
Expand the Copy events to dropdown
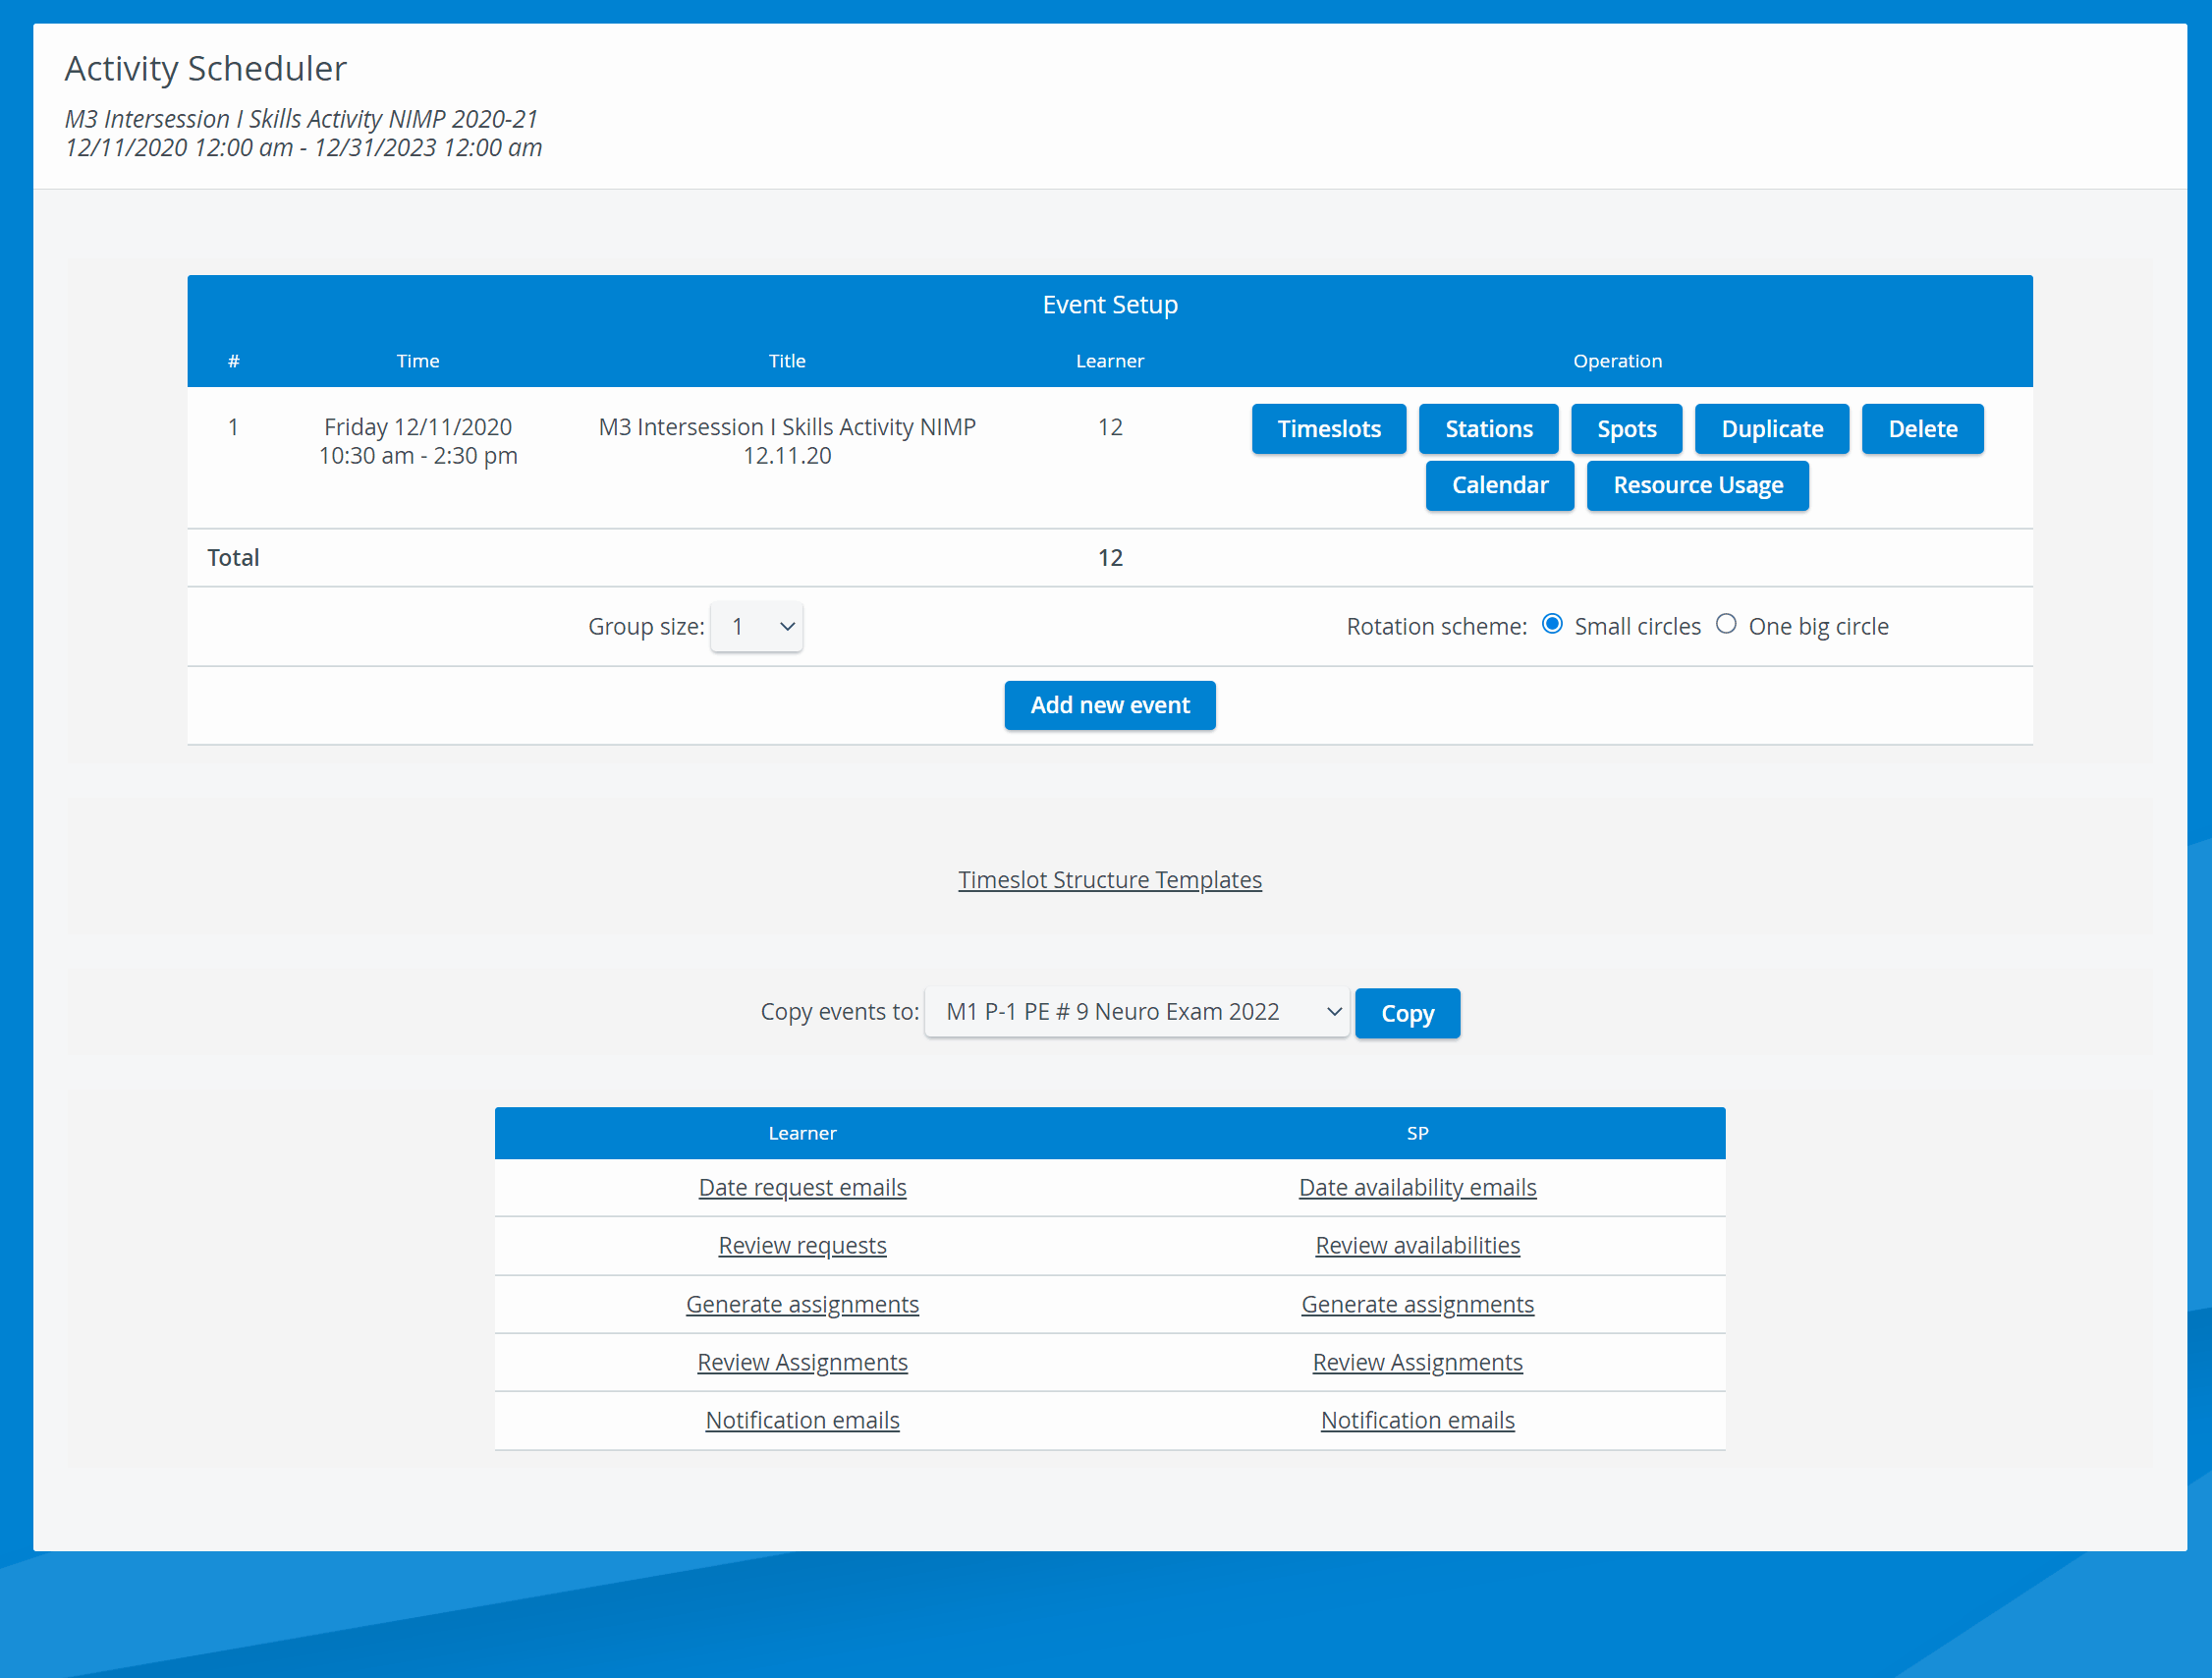[x=1136, y=1011]
